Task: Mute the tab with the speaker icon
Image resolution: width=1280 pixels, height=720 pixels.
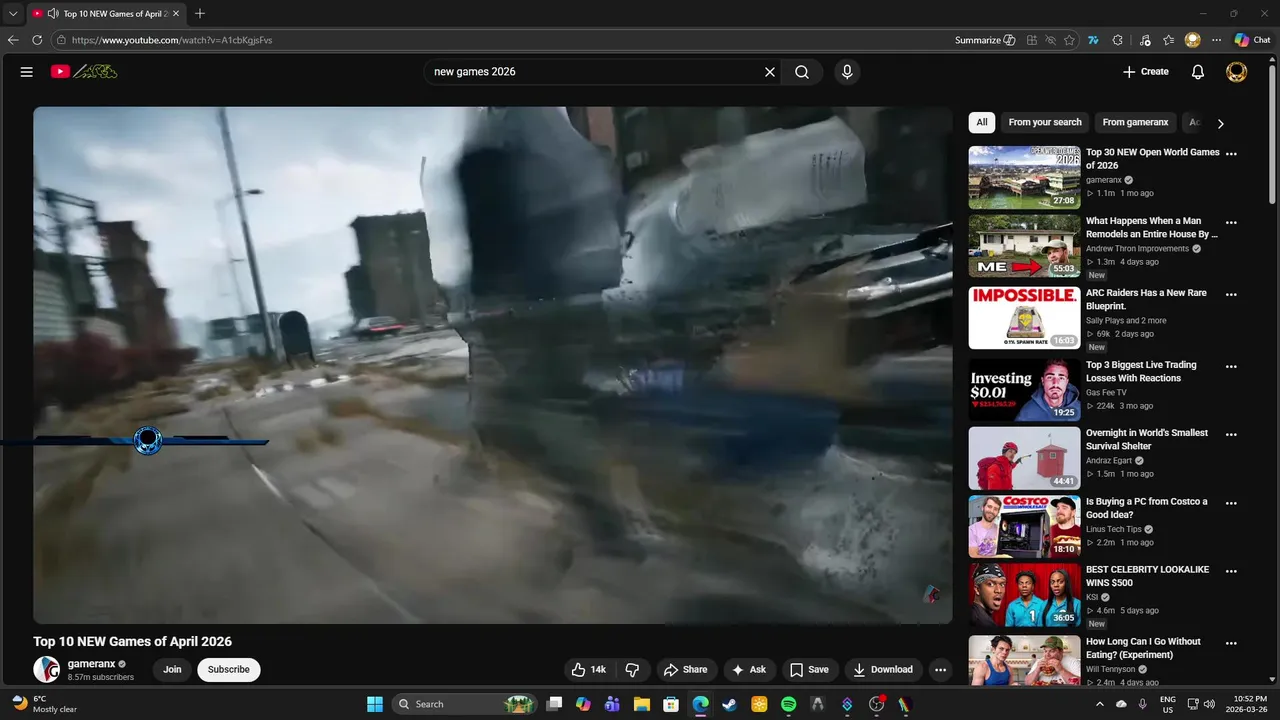Action: pos(52,14)
